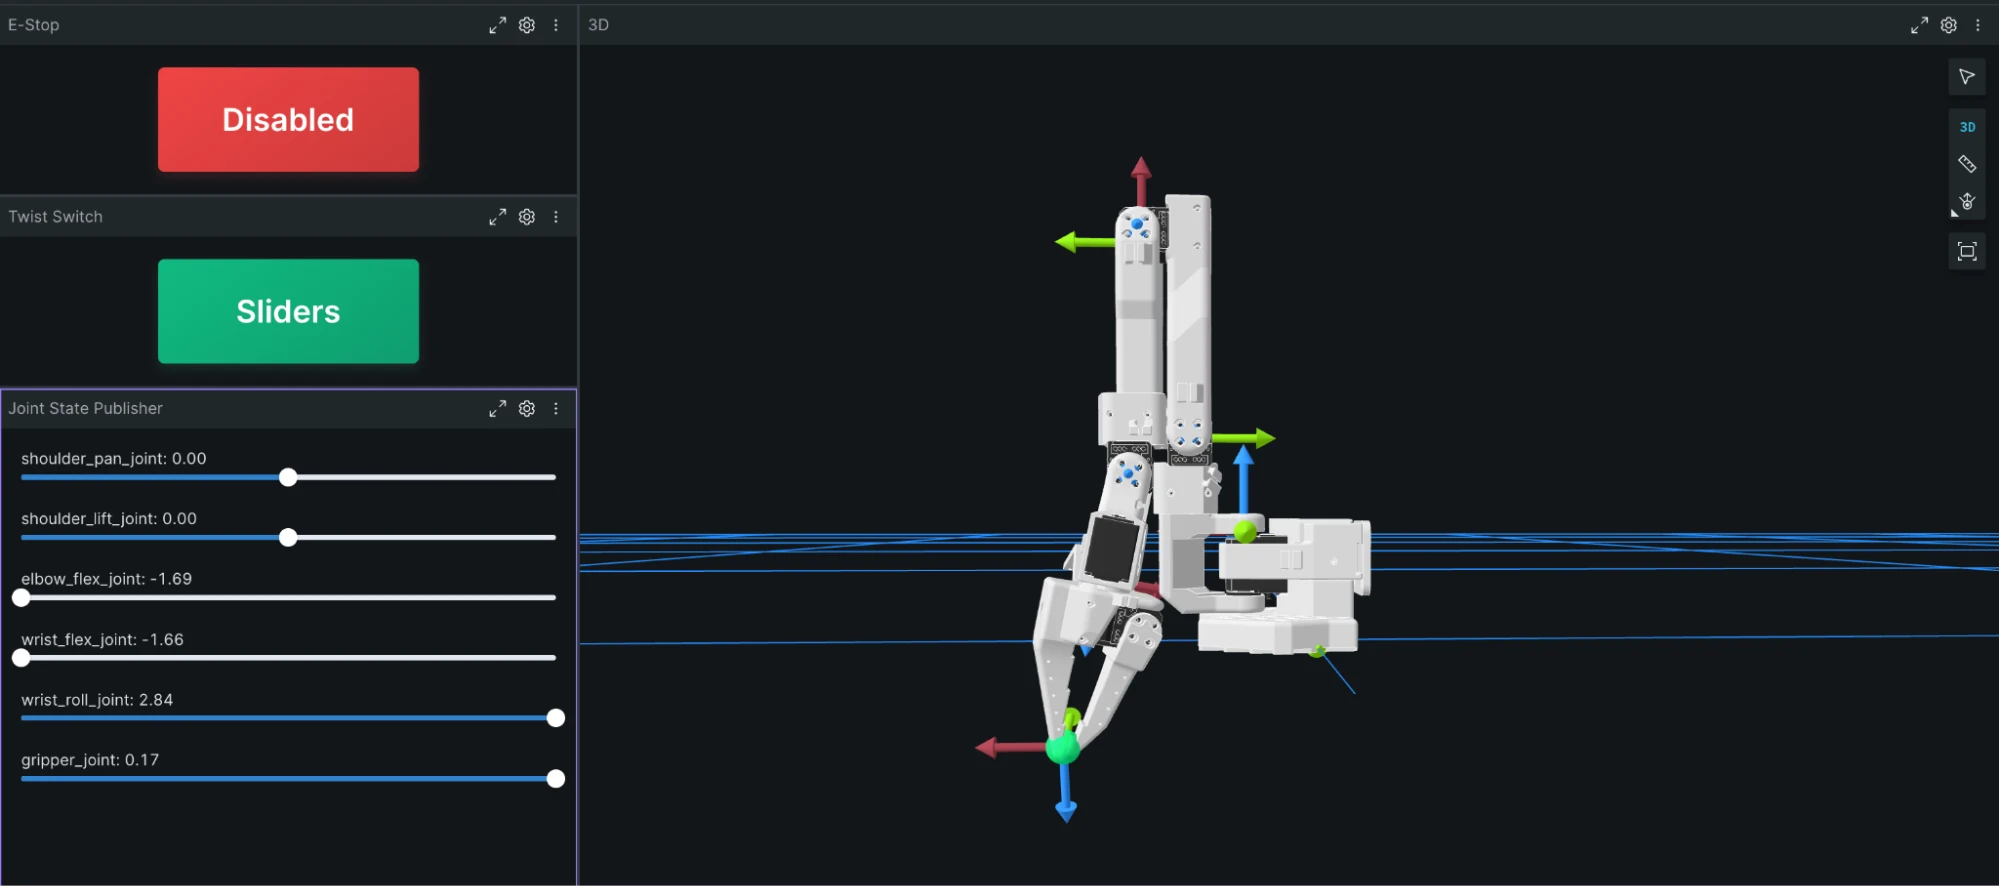Click the wrist_flex_joint: -1.66 label
The height and width of the screenshot is (887, 1999).
[103, 640]
